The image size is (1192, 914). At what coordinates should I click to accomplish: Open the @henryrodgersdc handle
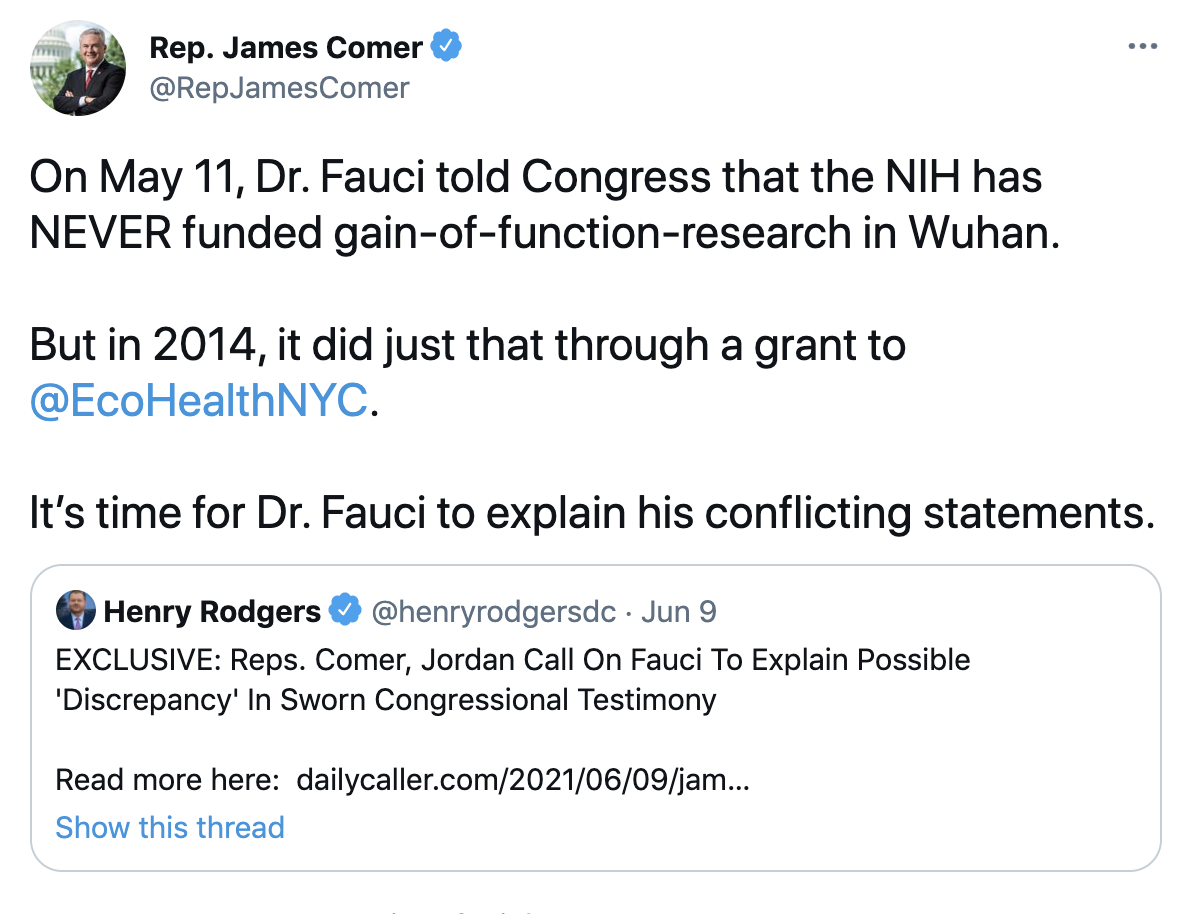(x=494, y=611)
